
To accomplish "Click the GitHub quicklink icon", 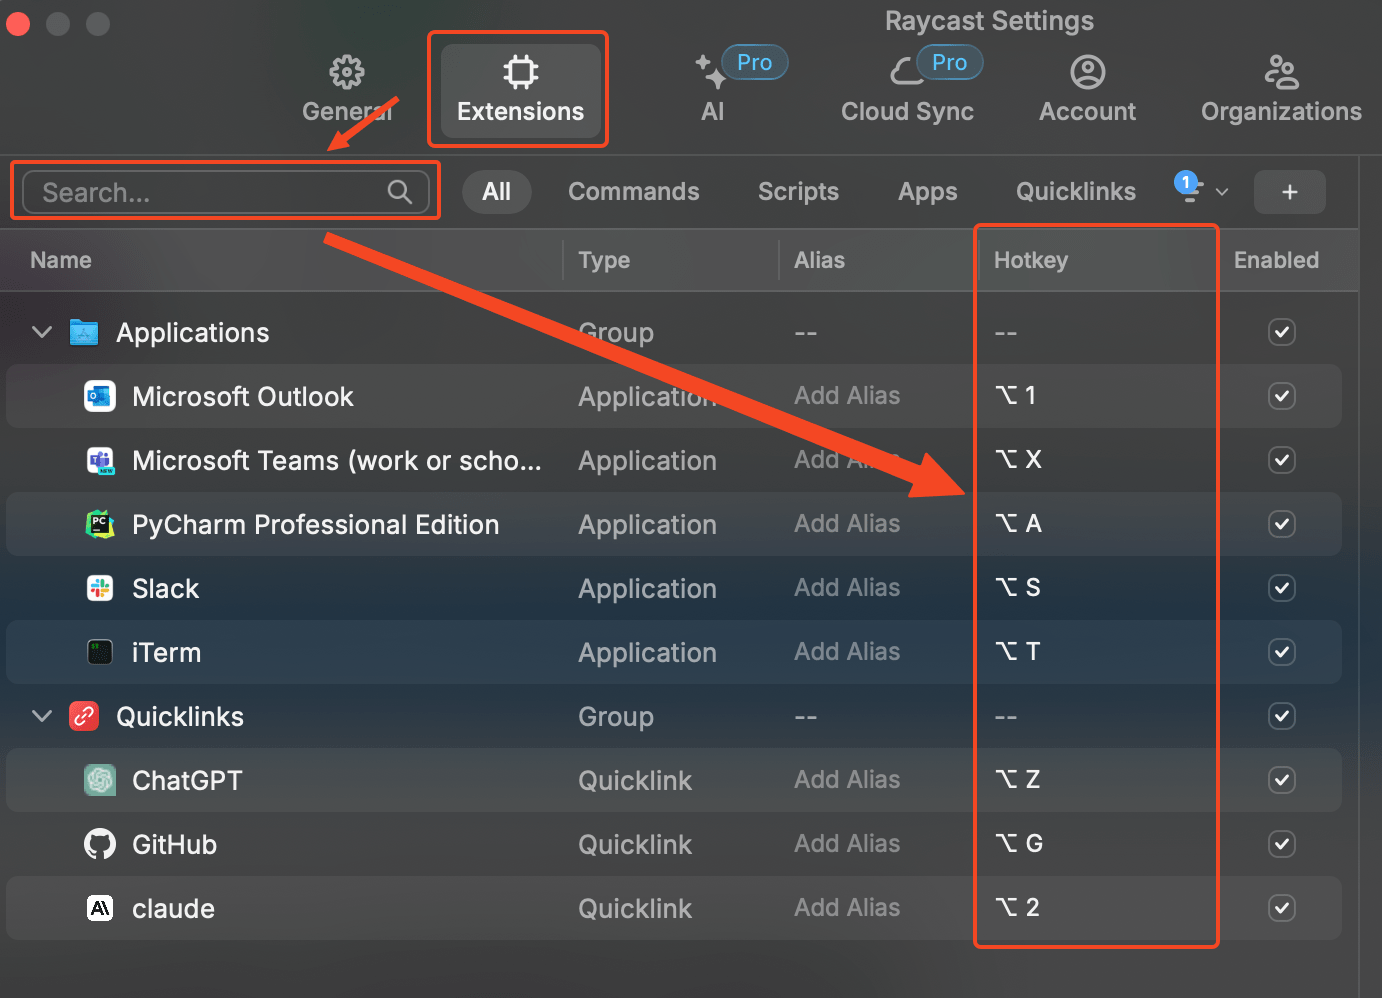I will [x=100, y=844].
